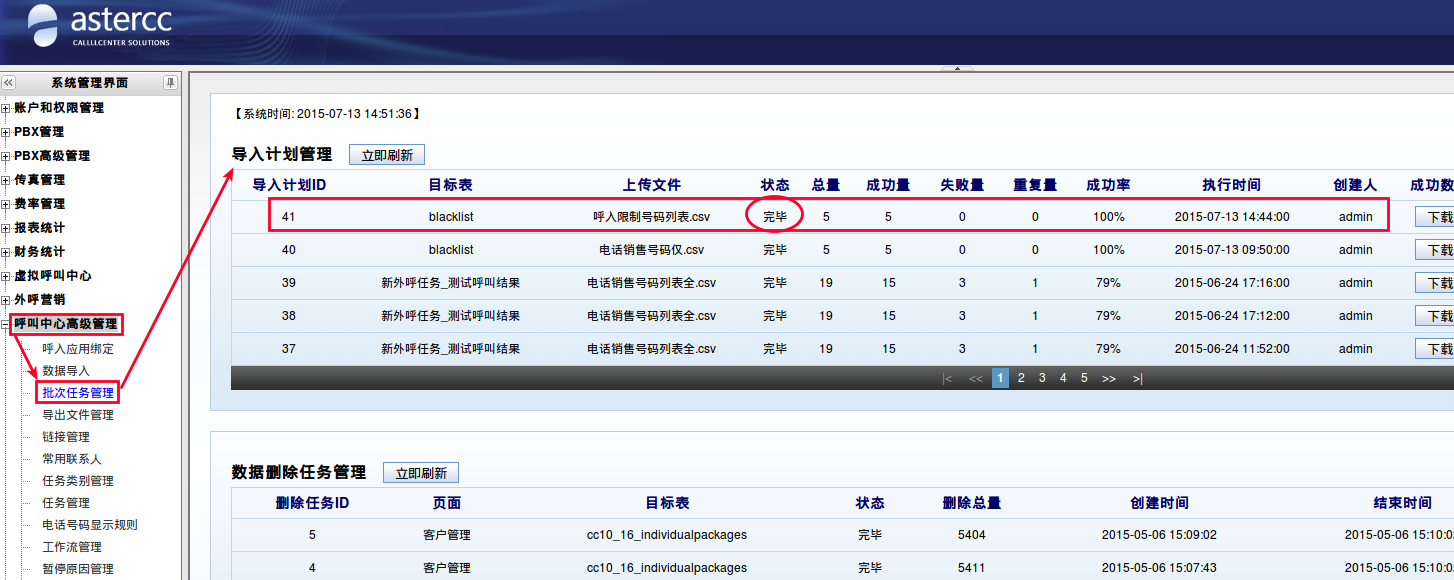Click the panel collapse handle above content
The image size is (1454, 580).
click(x=957, y=68)
